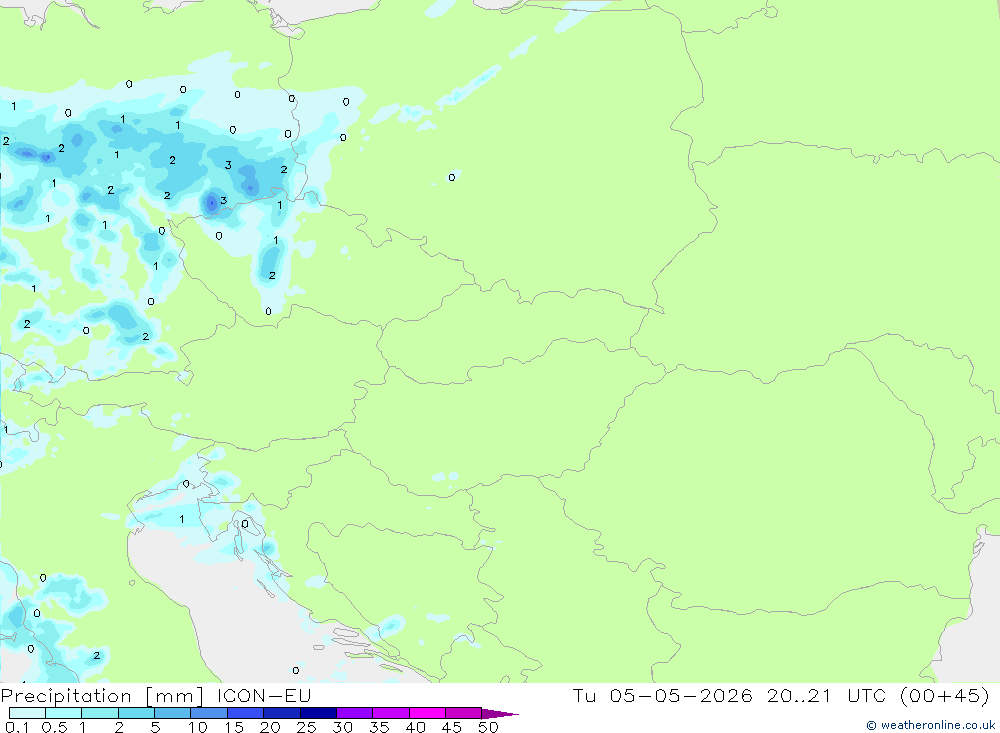Click the 15–20 mm legend swatch
The image size is (1000, 733).
[246, 713]
